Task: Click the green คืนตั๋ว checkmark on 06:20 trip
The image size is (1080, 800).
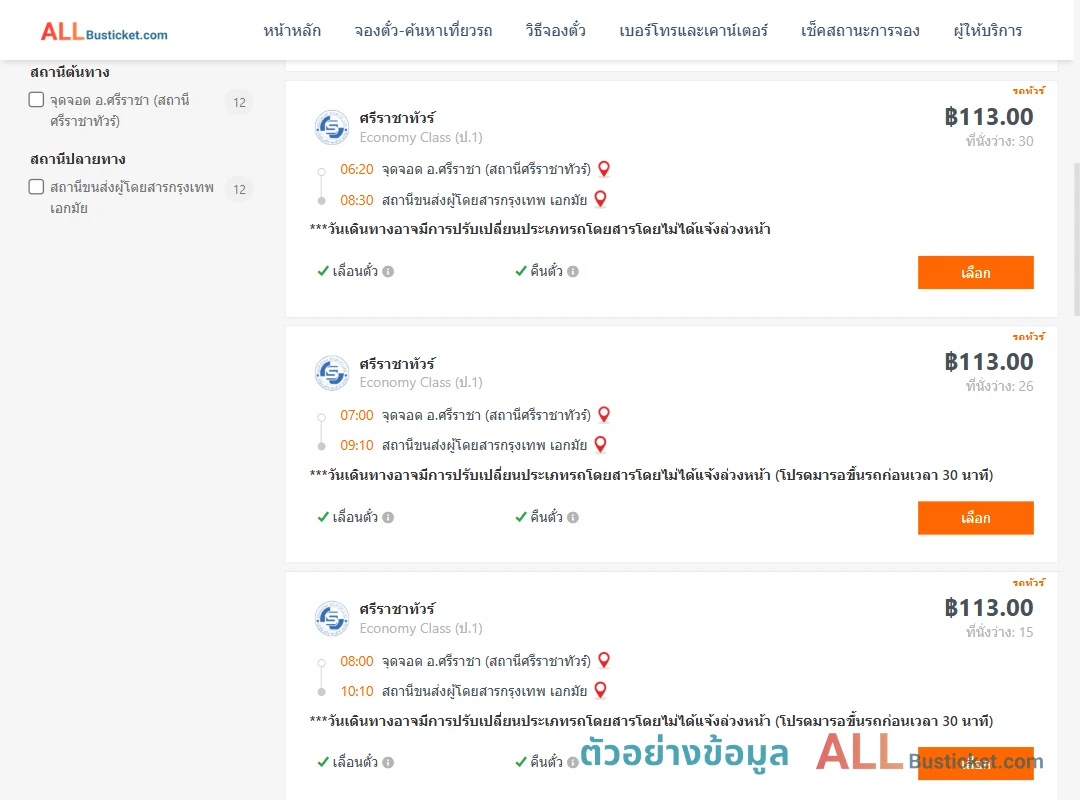Action: [521, 271]
